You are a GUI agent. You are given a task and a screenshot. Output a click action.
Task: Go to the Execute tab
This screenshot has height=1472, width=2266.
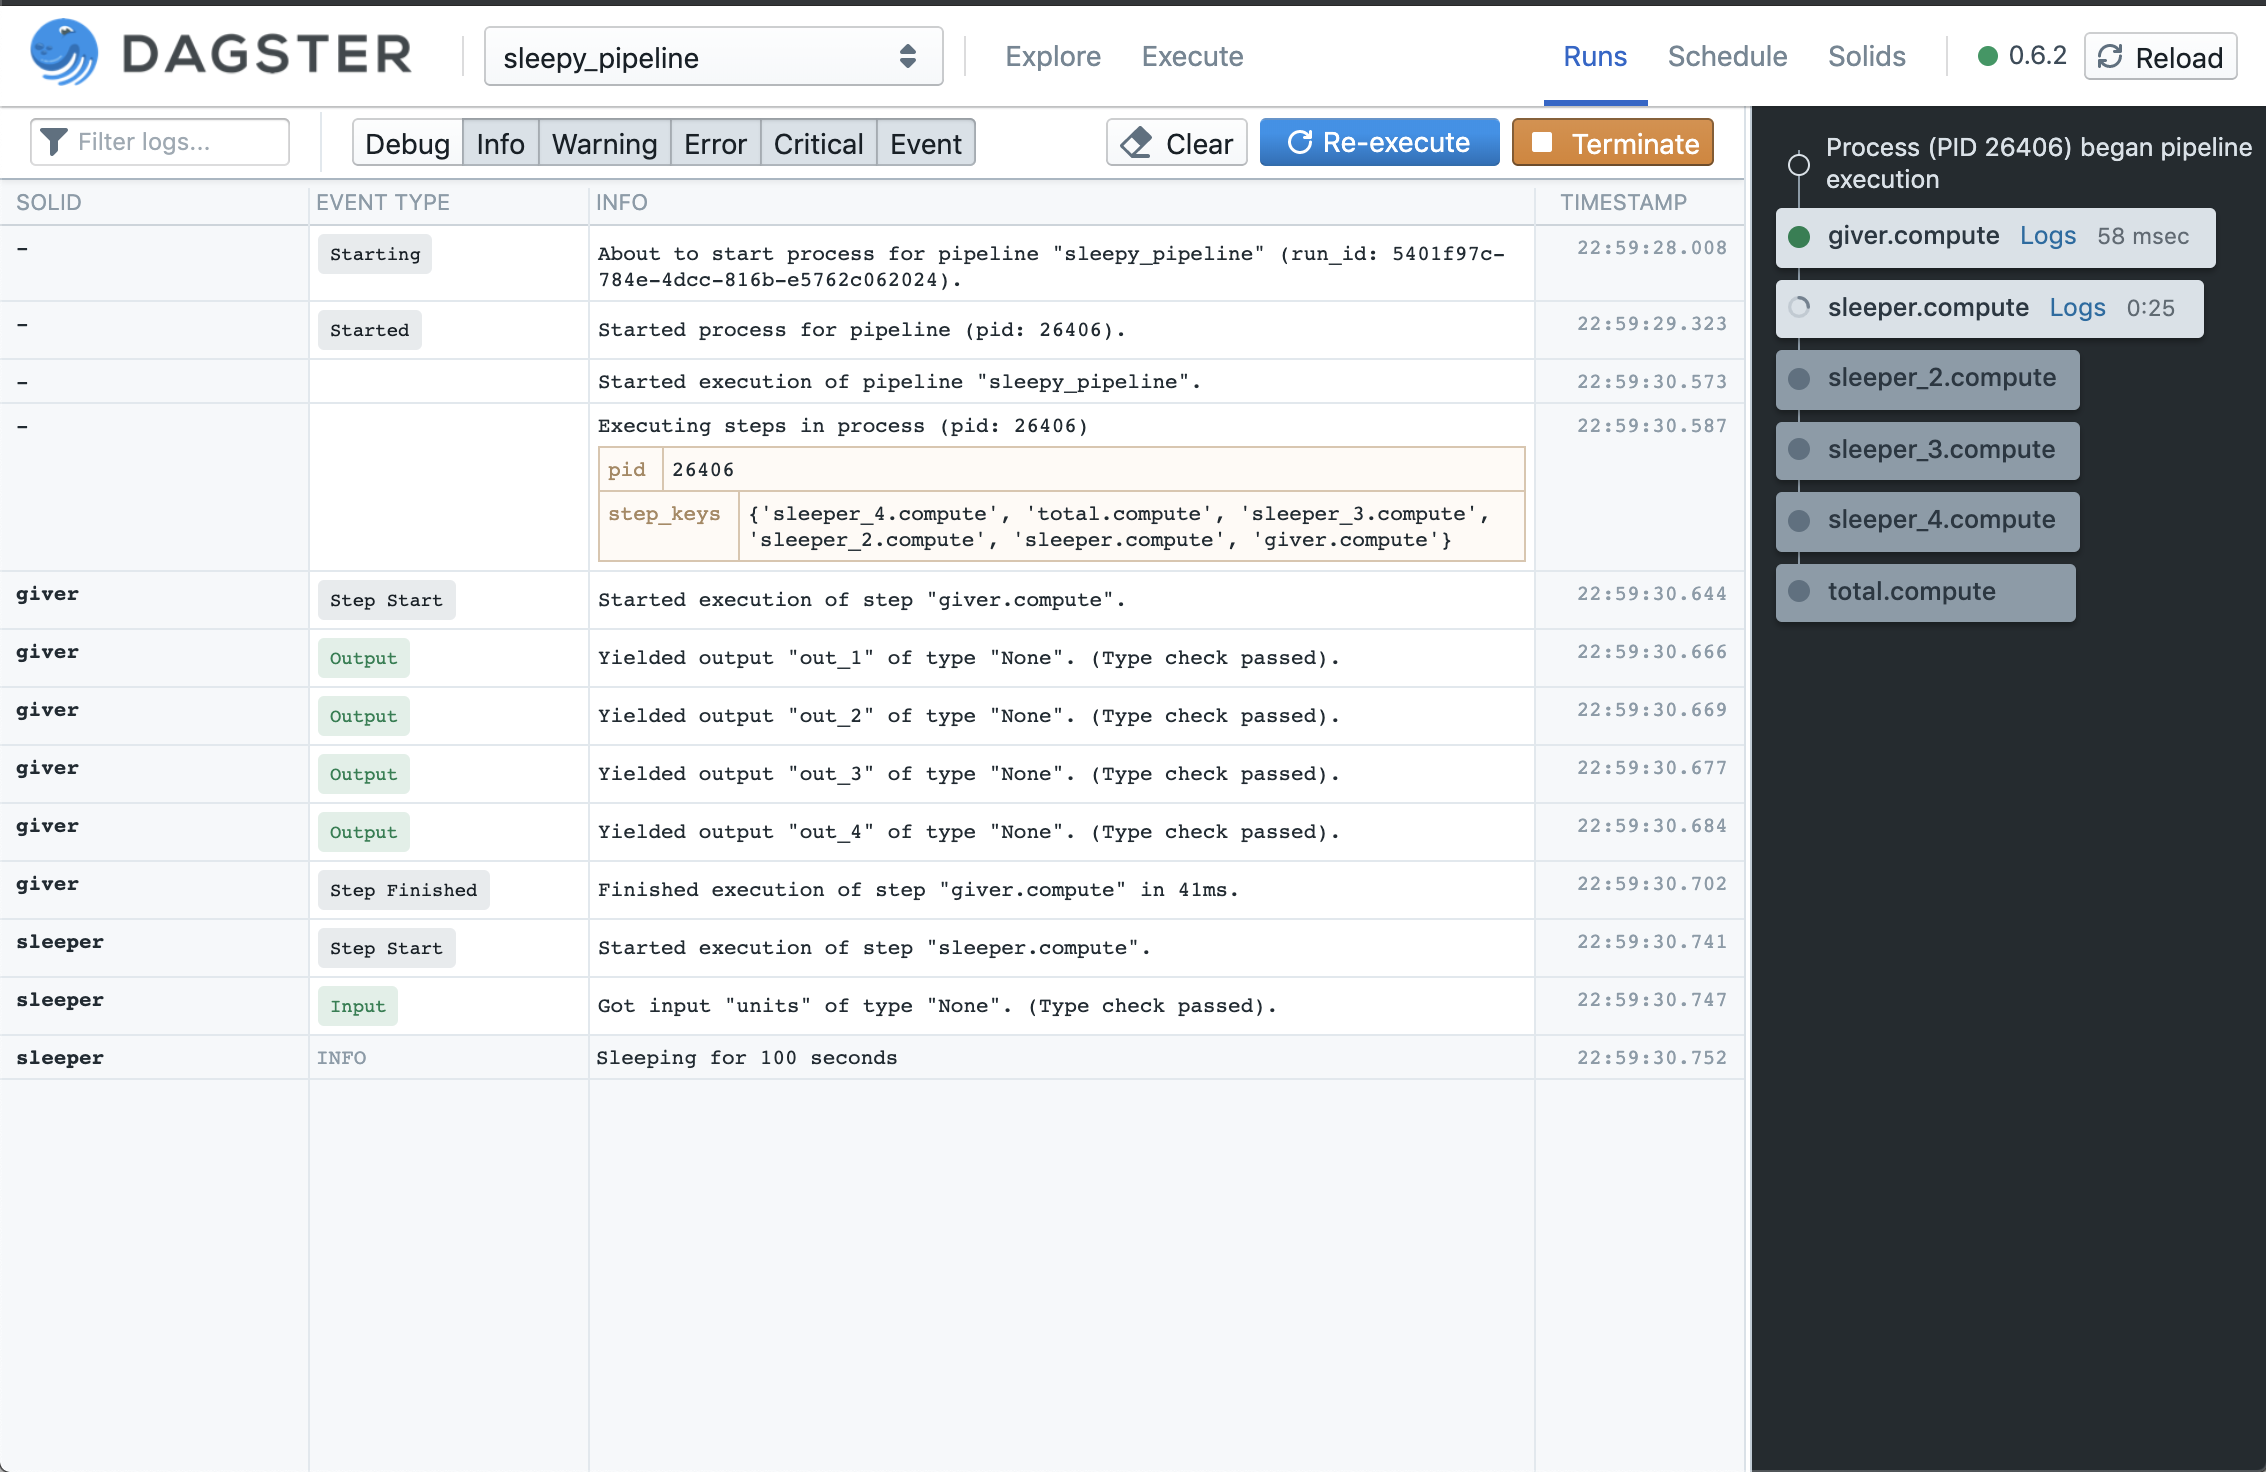1192,57
